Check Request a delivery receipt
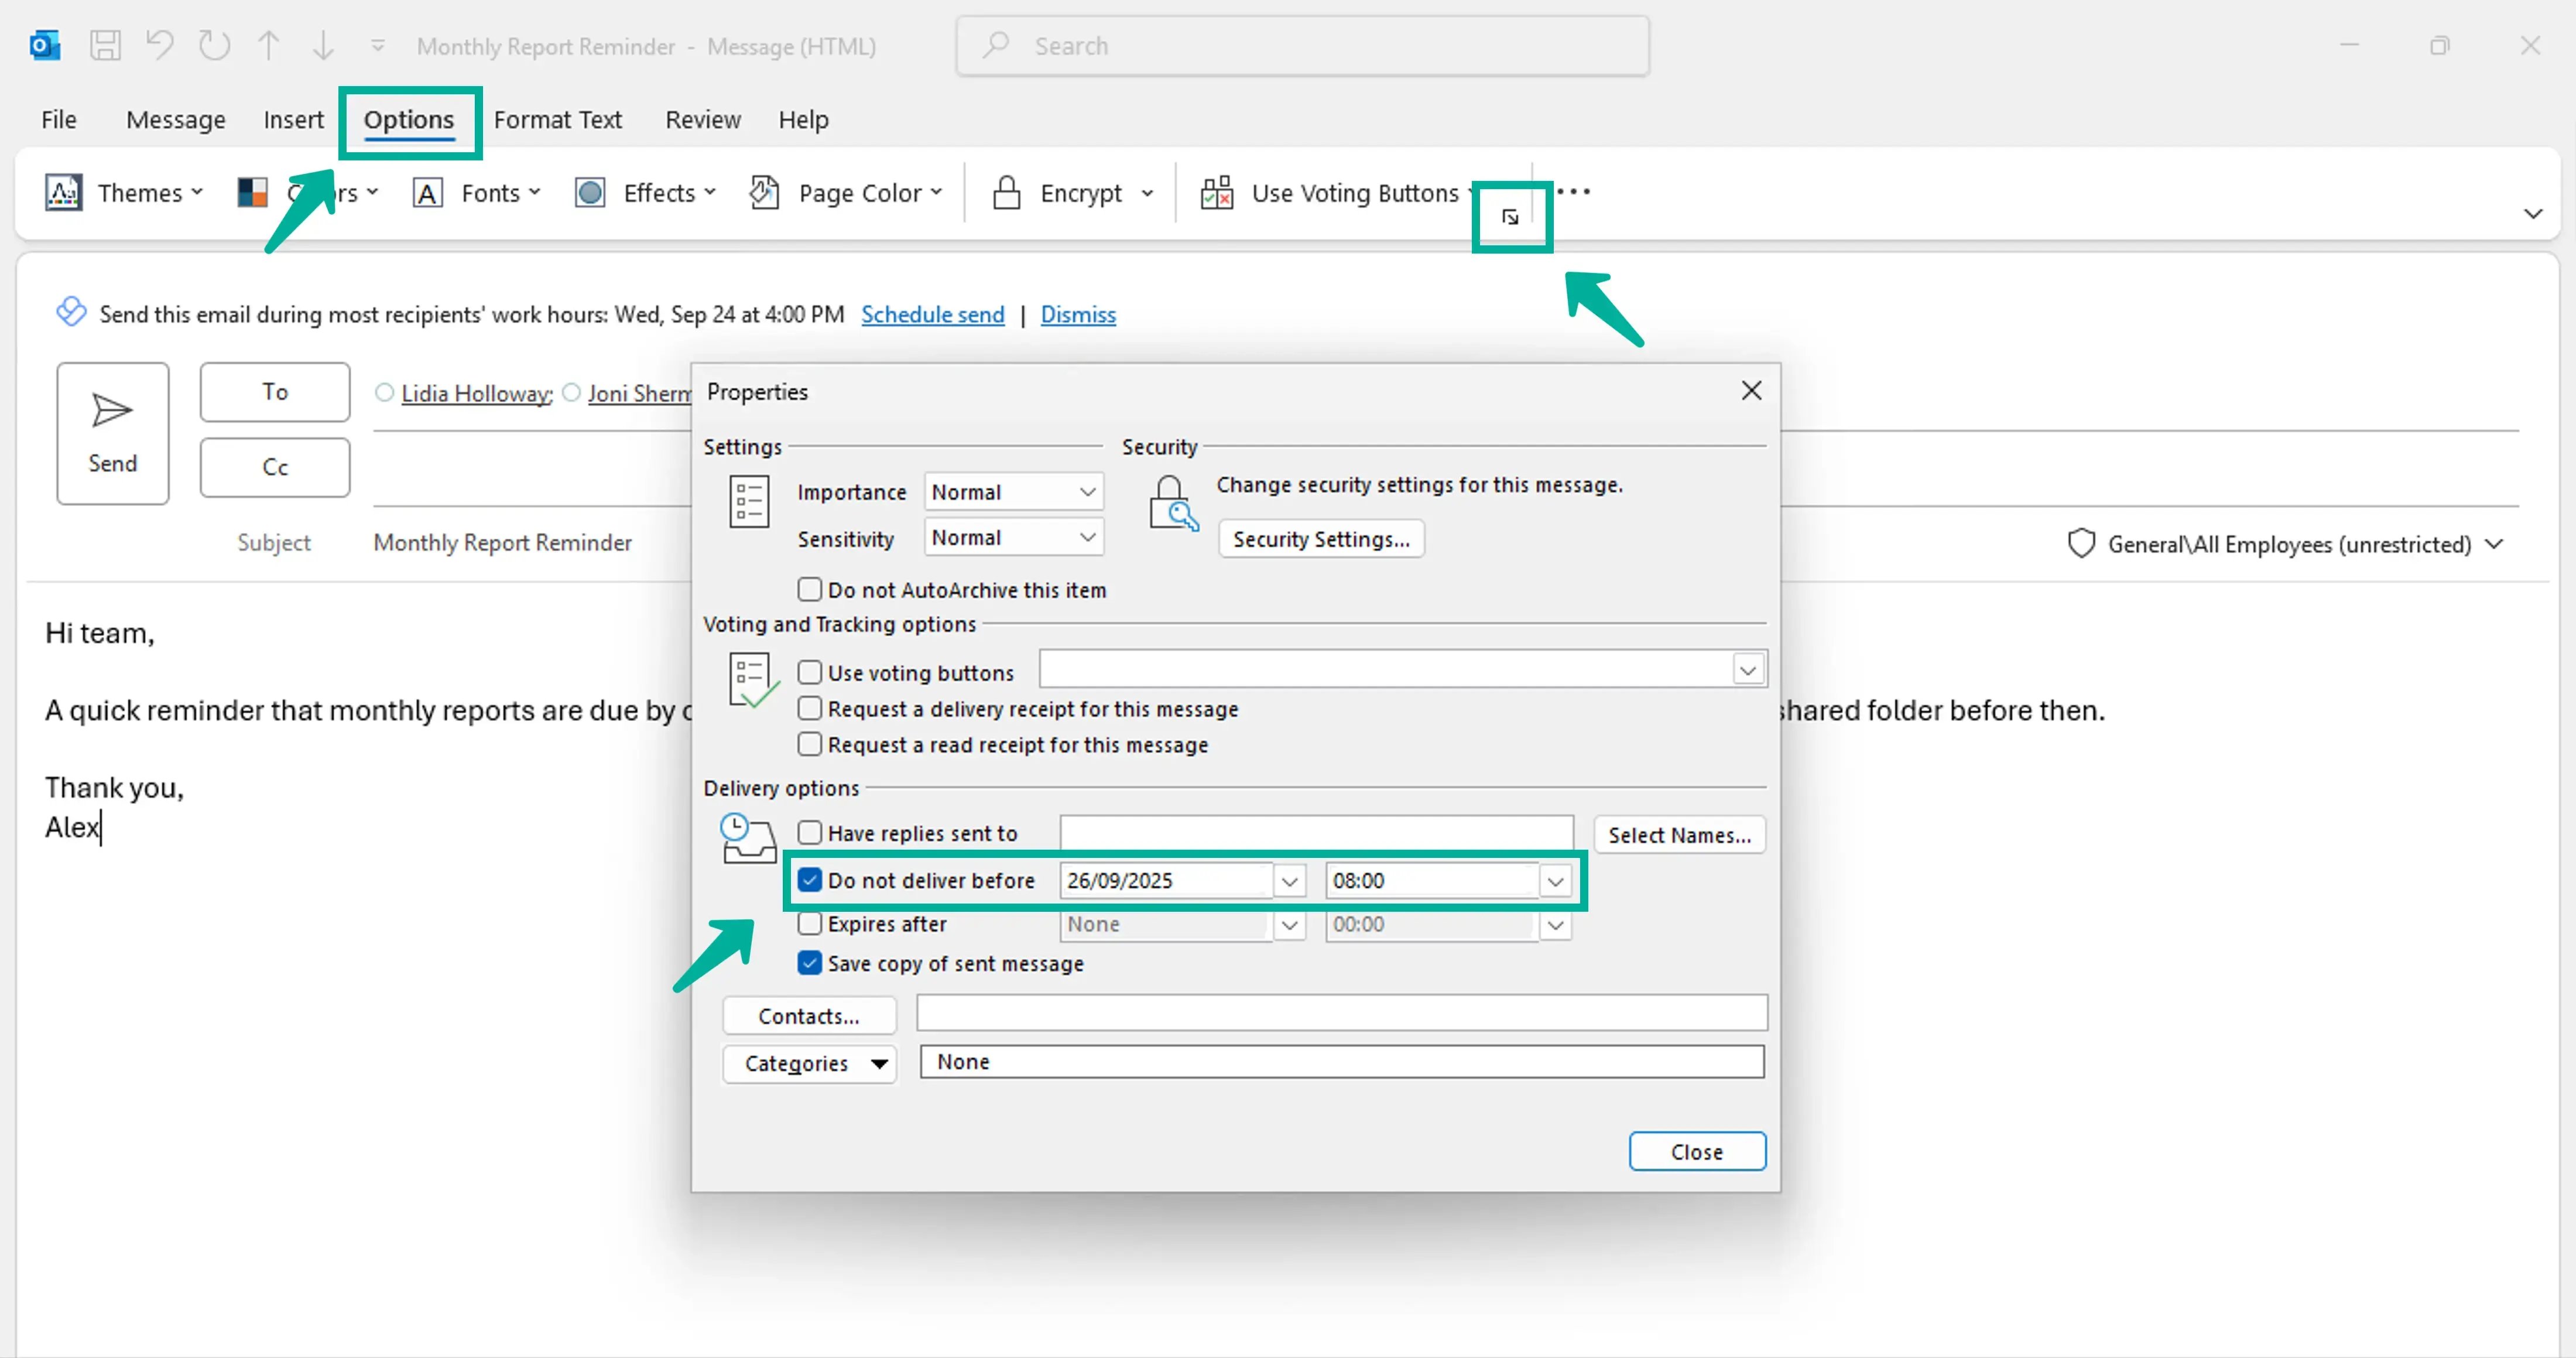The width and height of the screenshot is (2576, 1358). click(809, 708)
